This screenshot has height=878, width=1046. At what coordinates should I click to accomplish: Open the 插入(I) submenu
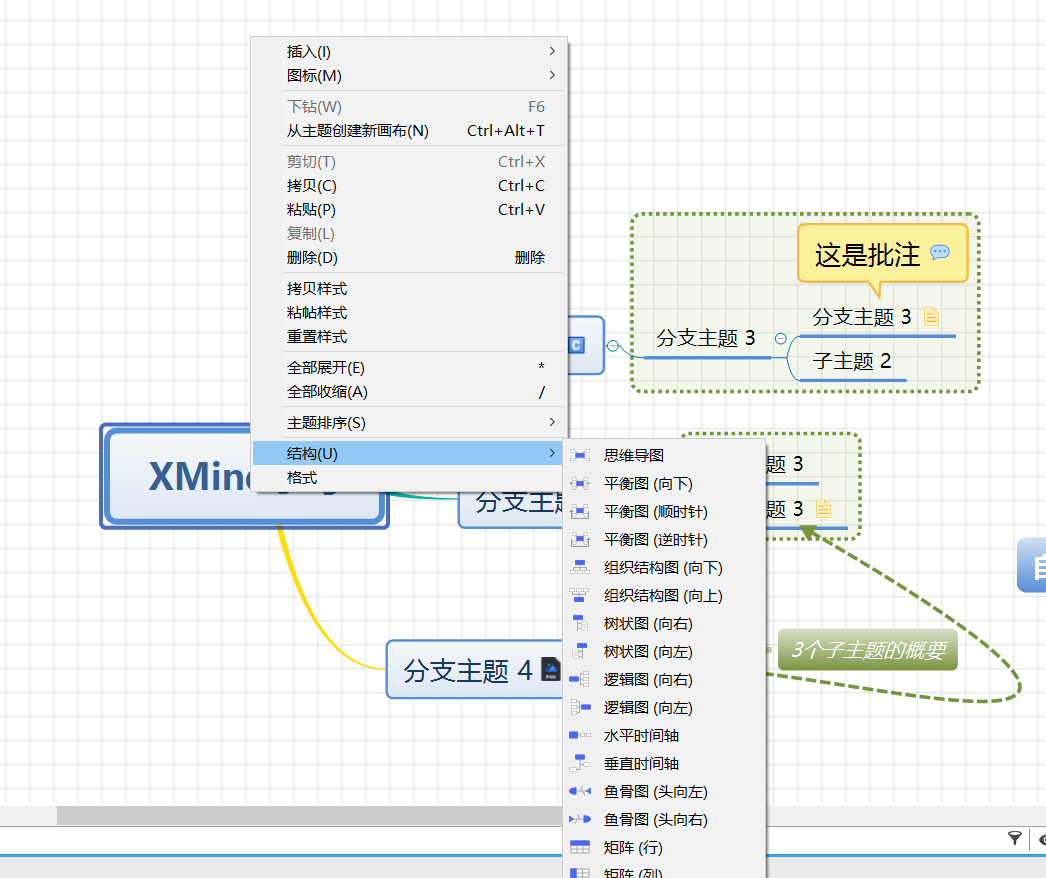[x=310, y=51]
